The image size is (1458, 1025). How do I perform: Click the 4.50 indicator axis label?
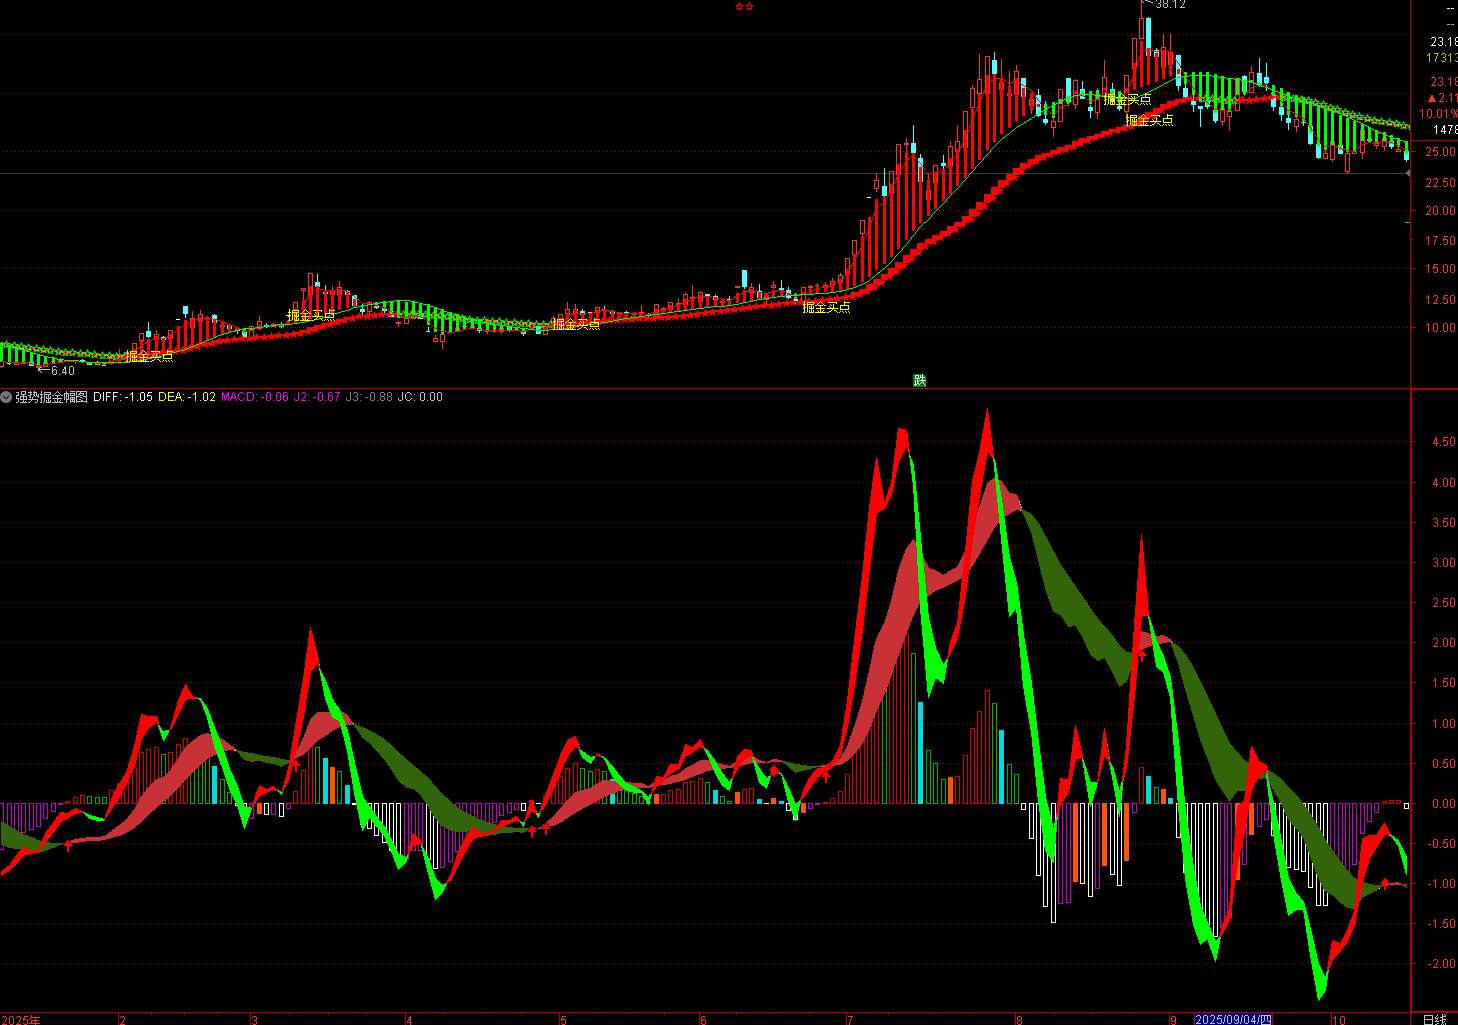(1443, 442)
